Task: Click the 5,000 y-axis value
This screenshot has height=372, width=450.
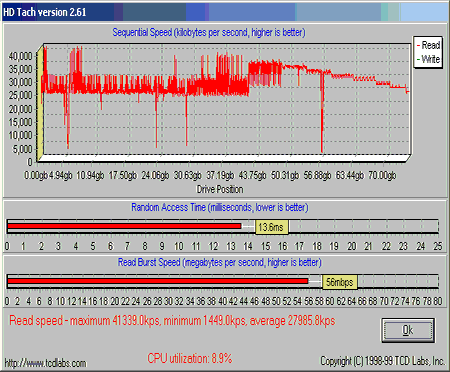Action: point(23,149)
